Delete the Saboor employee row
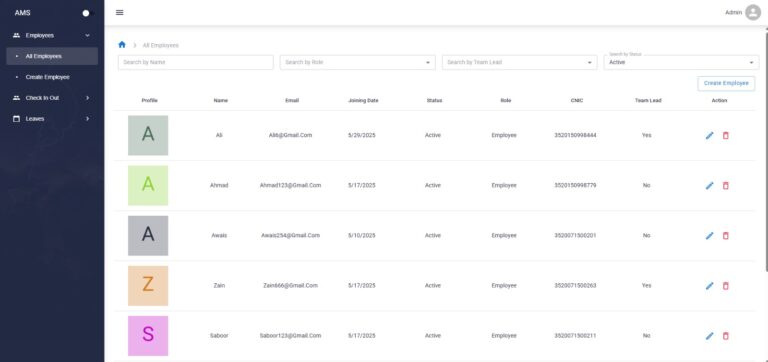The image size is (768, 362). click(x=726, y=336)
